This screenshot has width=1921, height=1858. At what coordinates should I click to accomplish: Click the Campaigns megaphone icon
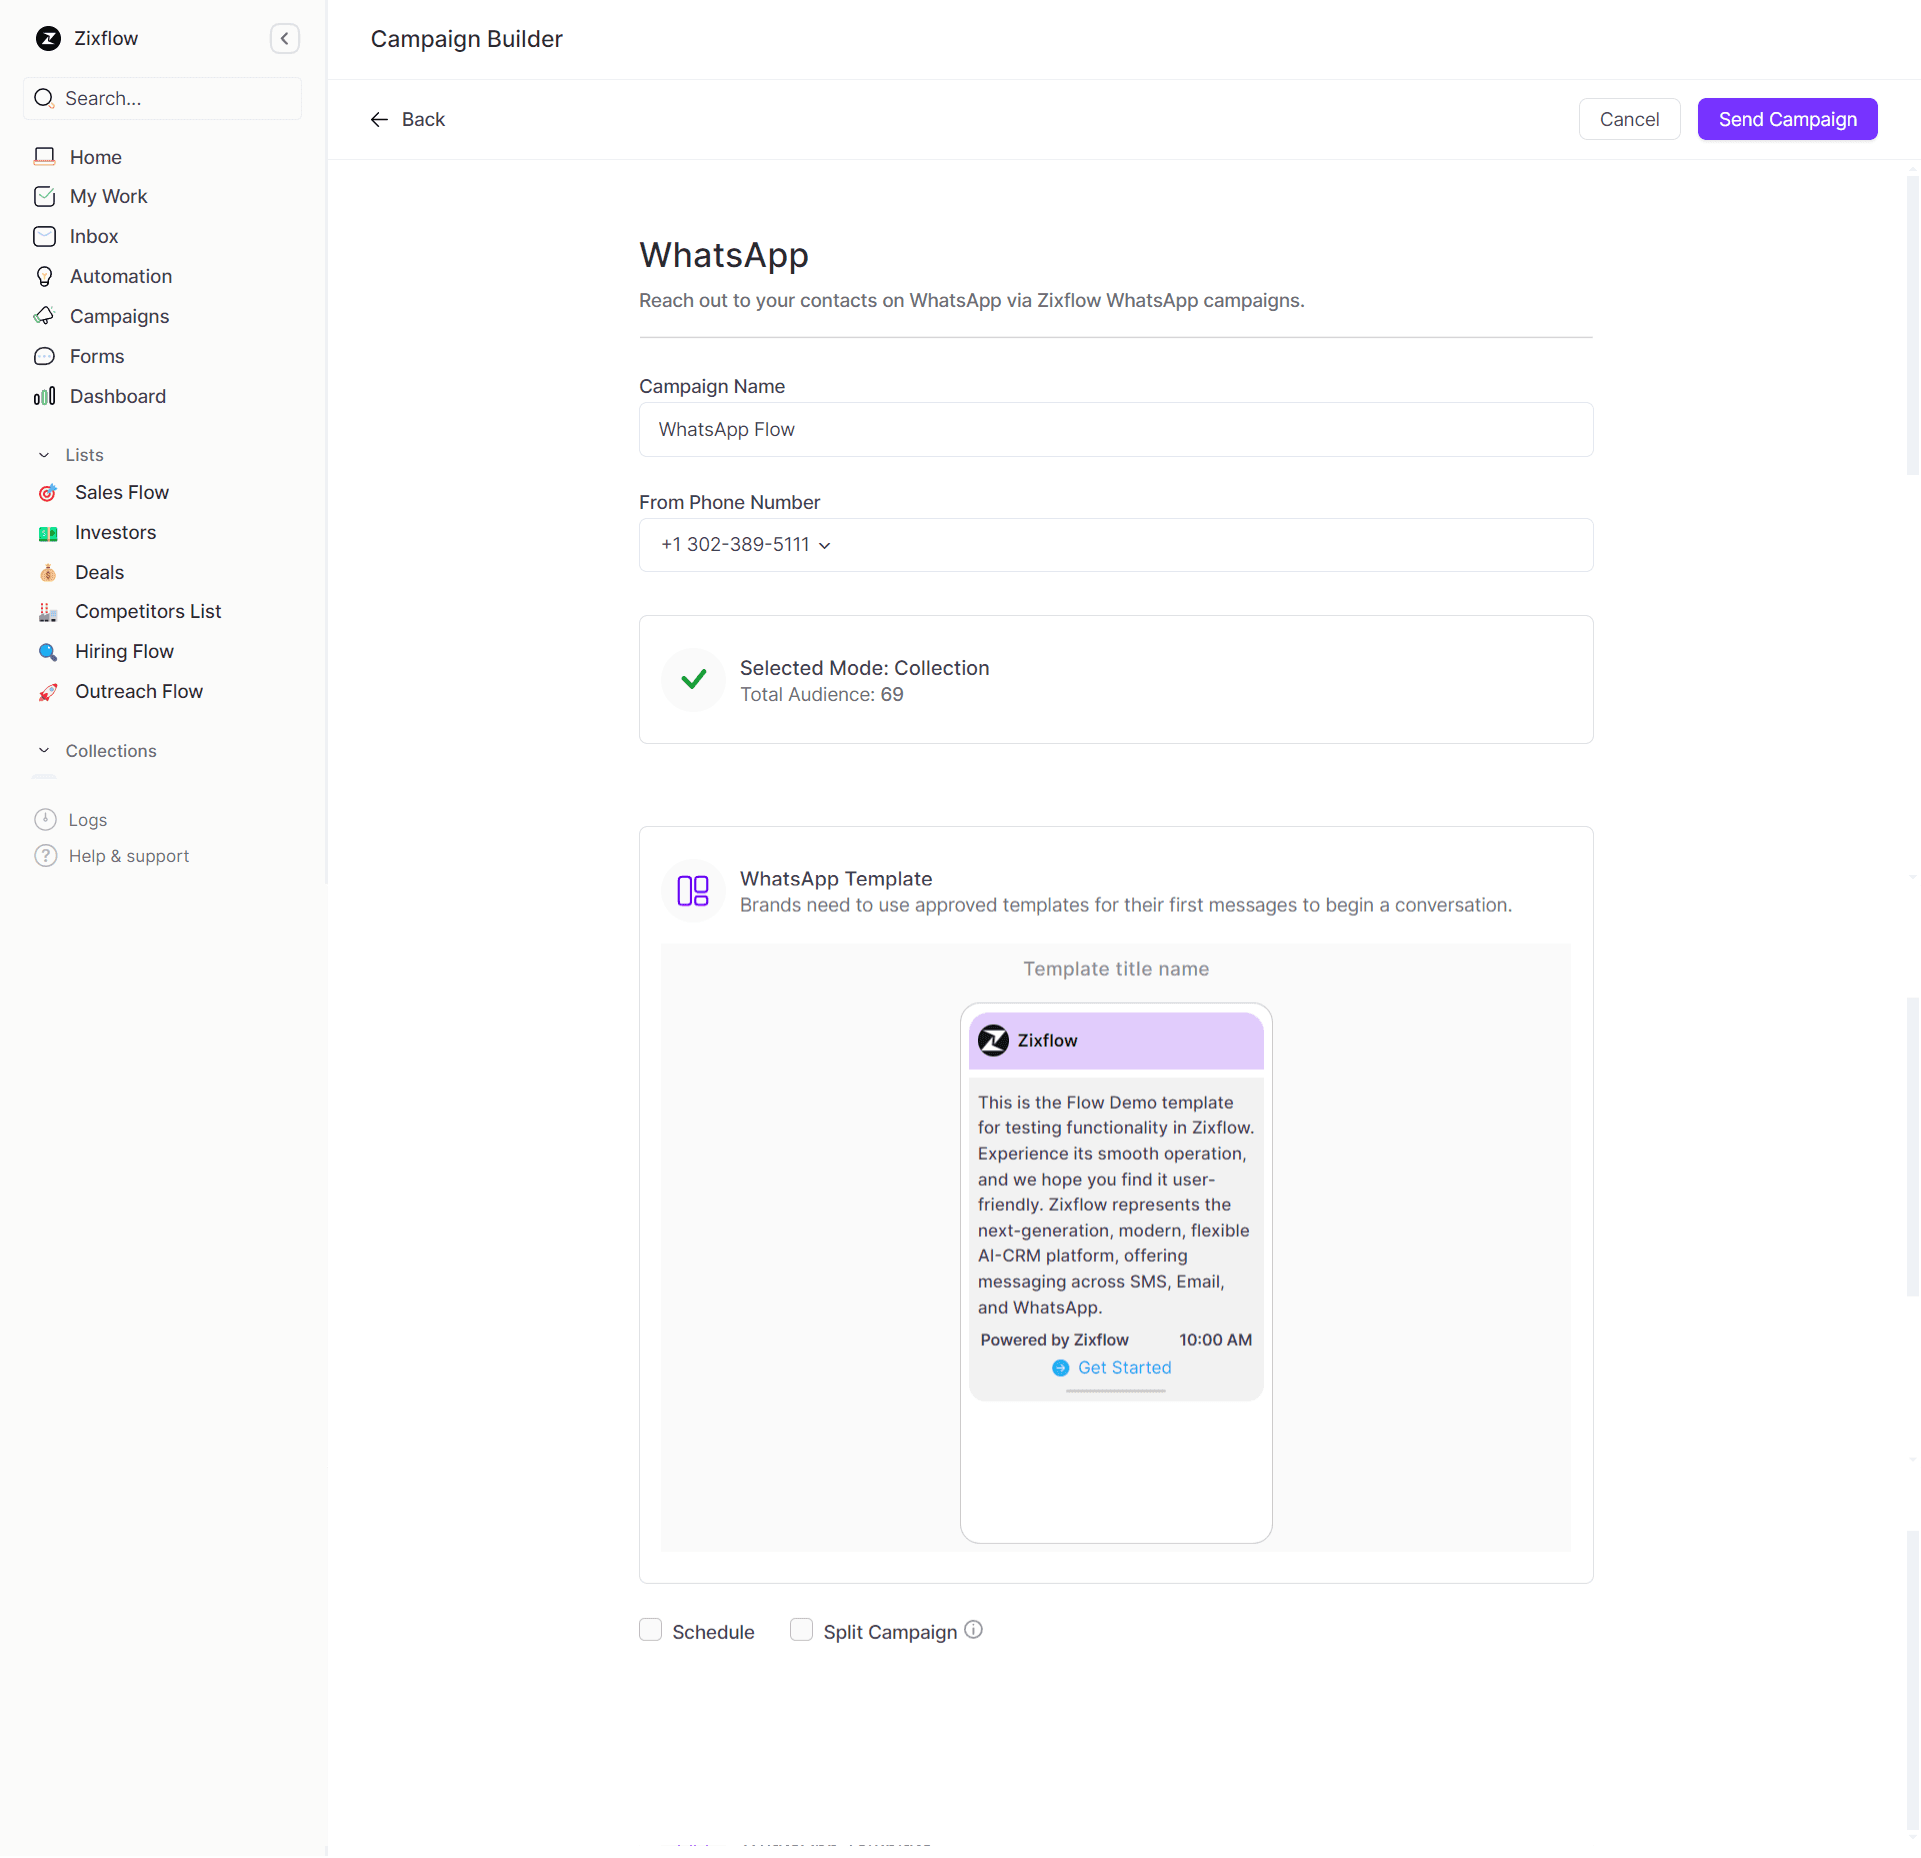pyautogui.click(x=45, y=317)
